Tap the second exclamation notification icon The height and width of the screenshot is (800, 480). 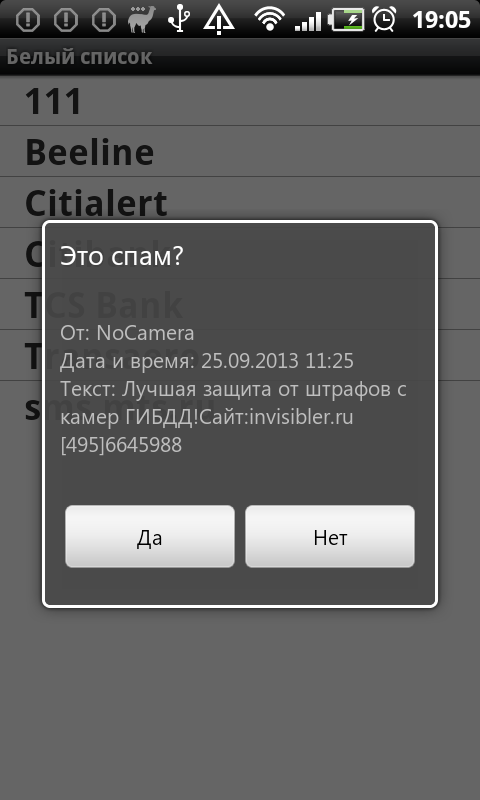click(66, 19)
